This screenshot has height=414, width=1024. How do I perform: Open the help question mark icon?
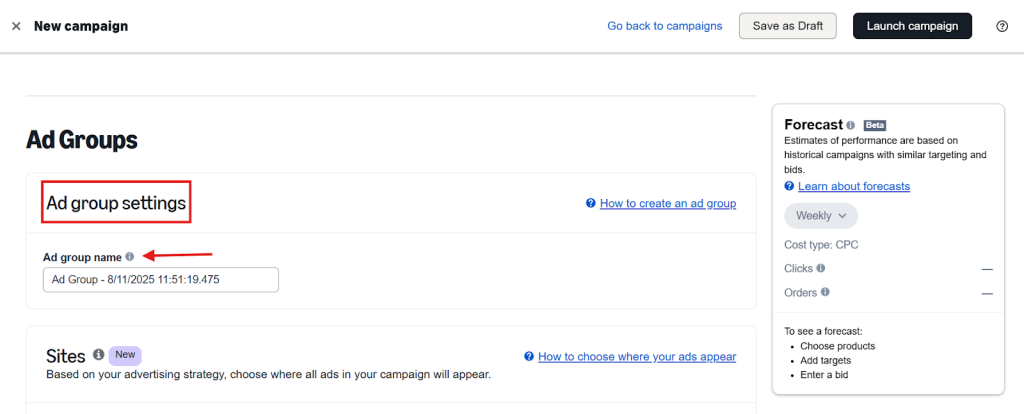(1002, 26)
